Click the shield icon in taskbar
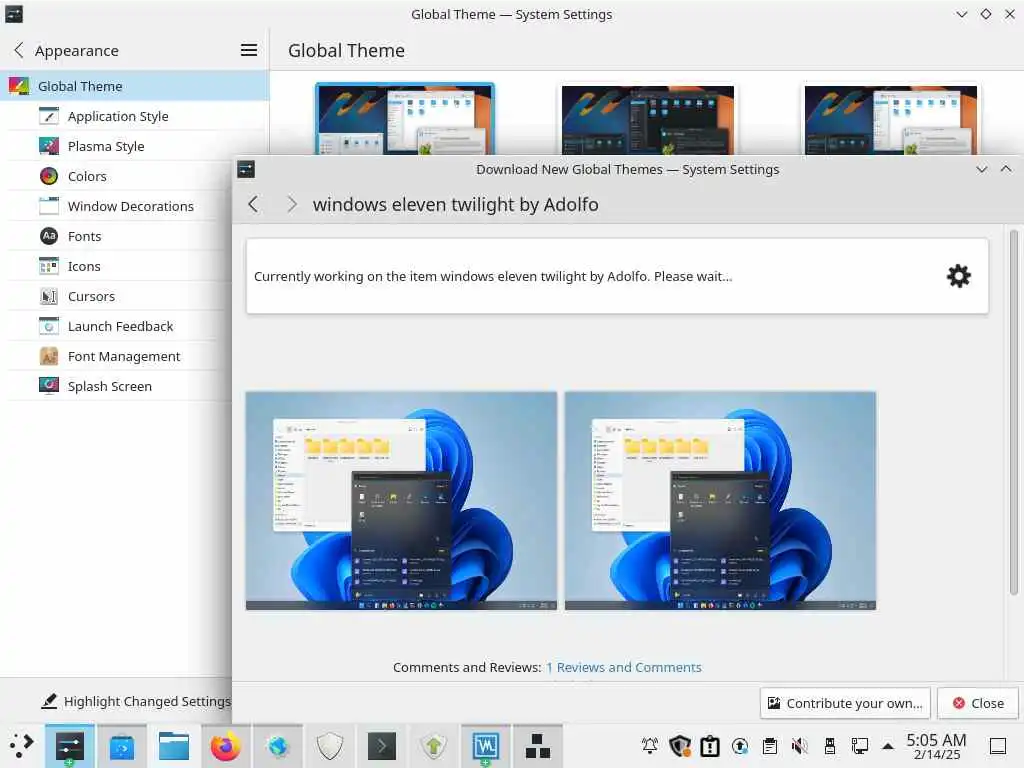 (x=329, y=746)
